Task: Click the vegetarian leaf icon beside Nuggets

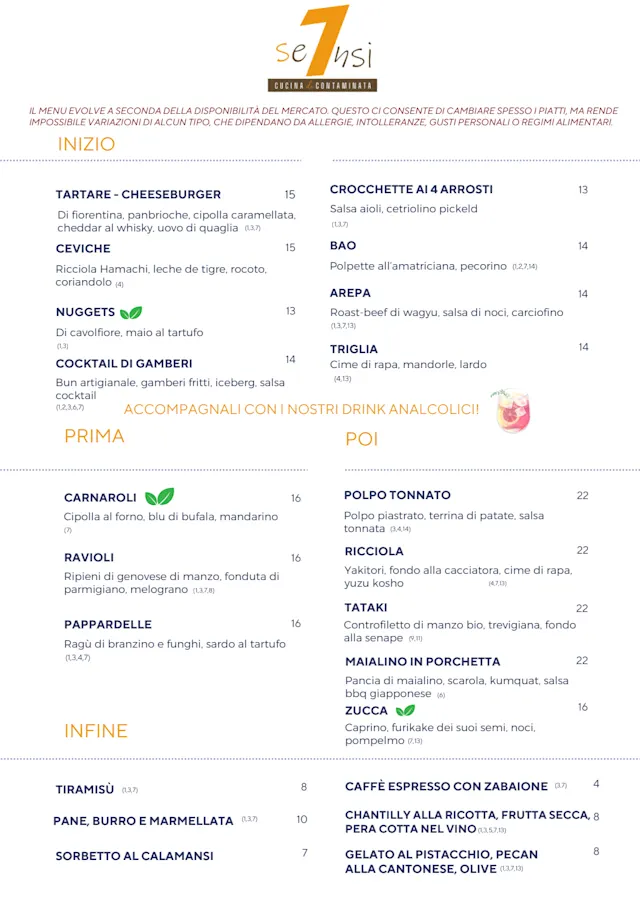Action: pyautogui.click(x=131, y=313)
